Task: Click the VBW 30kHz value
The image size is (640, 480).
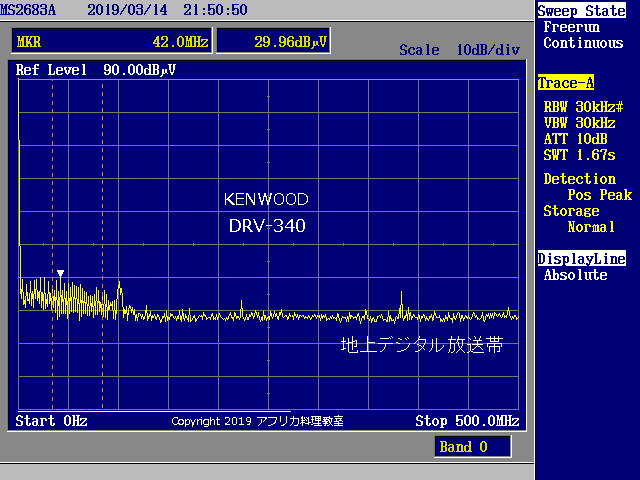Action: 580,123
